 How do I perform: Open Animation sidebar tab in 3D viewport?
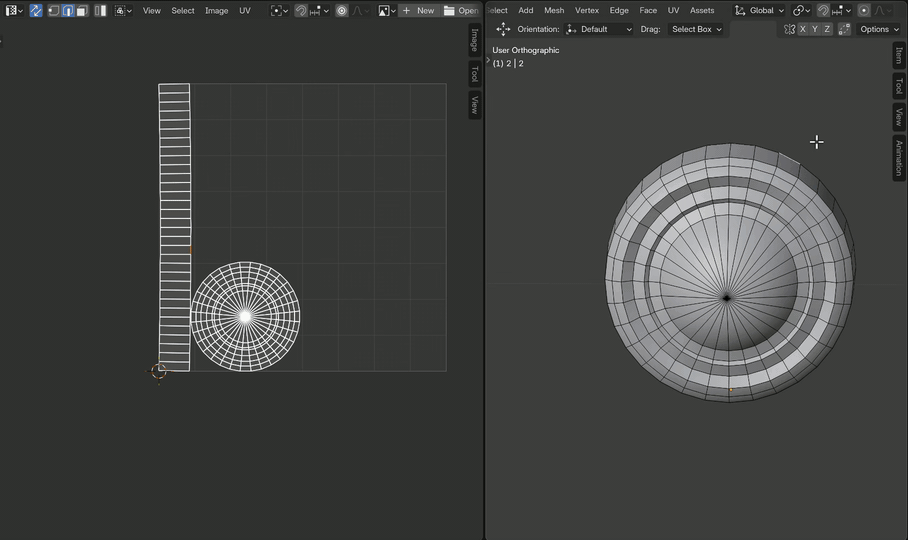899,158
